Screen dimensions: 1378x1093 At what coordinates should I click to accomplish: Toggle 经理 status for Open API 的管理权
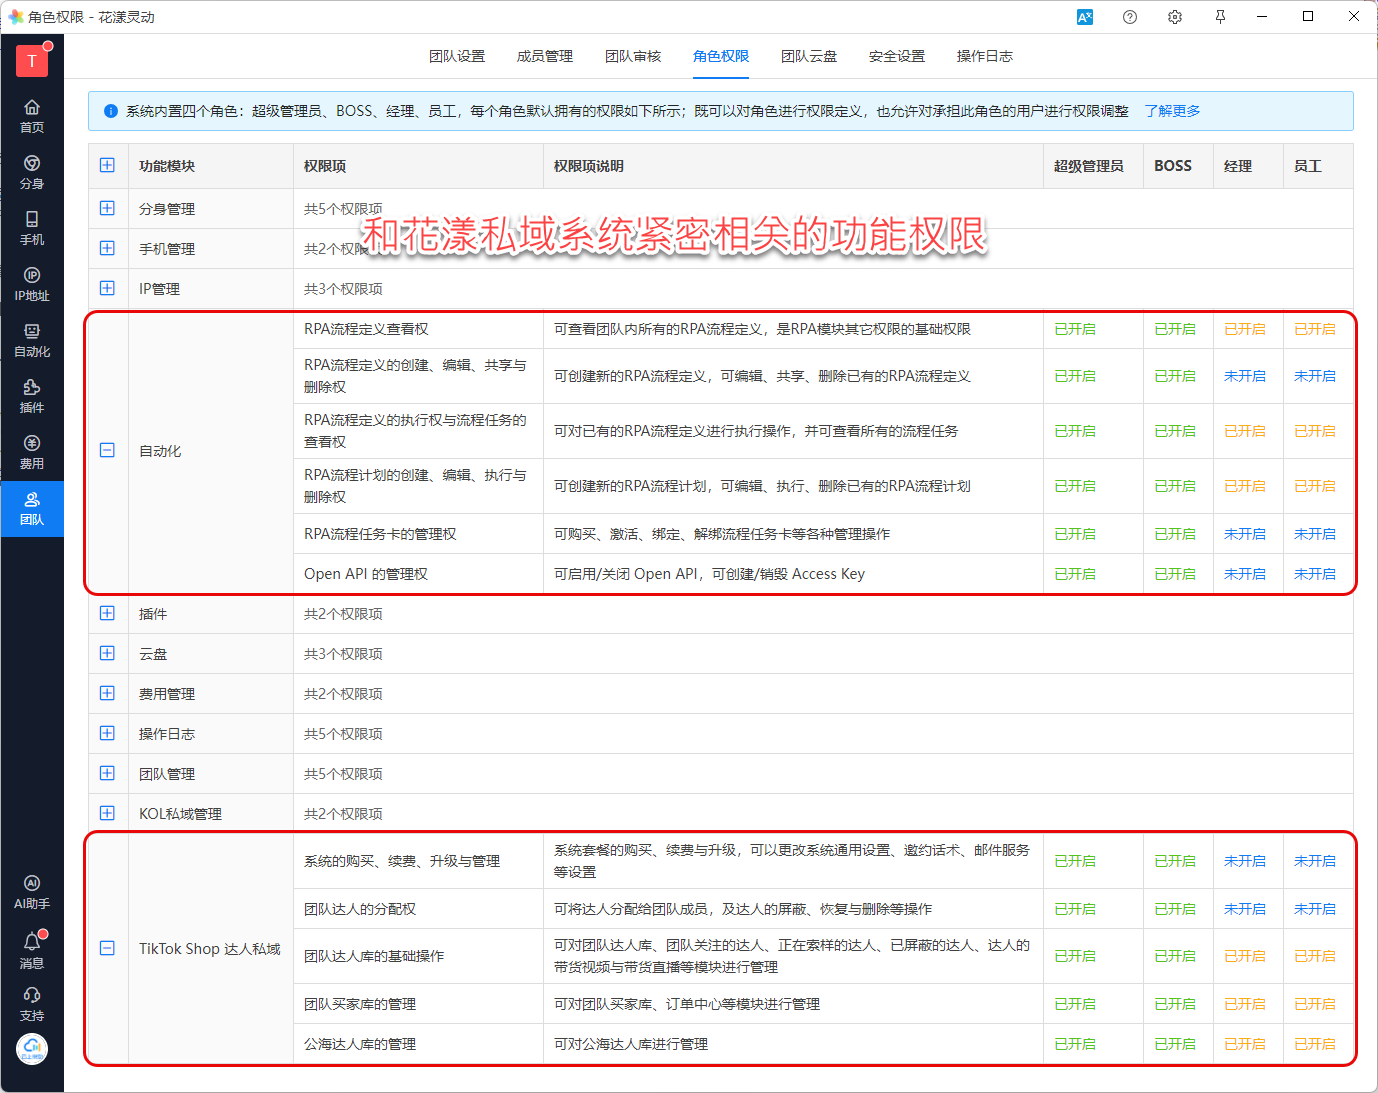click(1245, 574)
